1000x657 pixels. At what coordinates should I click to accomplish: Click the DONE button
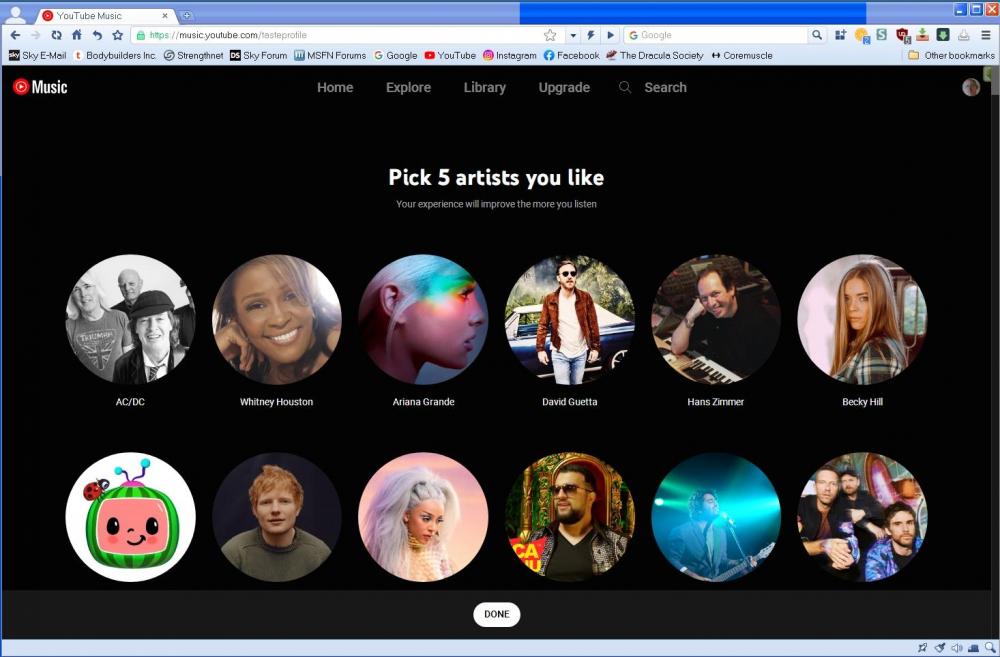click(x=496, y=614)
